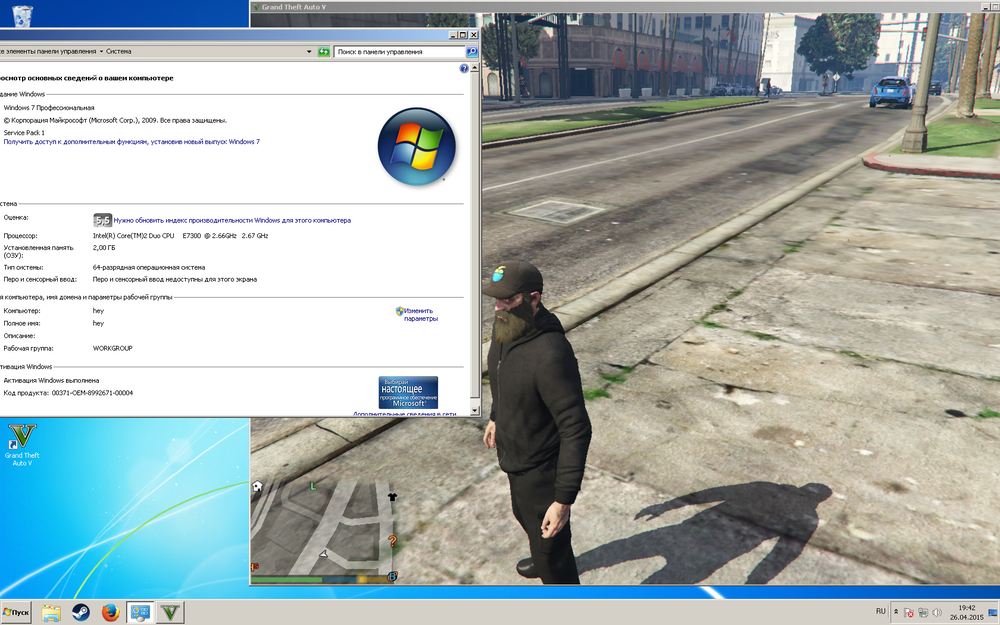Image resolution: width=1000 pixels, height=625 pixels.
Task: Click the green L marker on minimap
Action: 313,486
